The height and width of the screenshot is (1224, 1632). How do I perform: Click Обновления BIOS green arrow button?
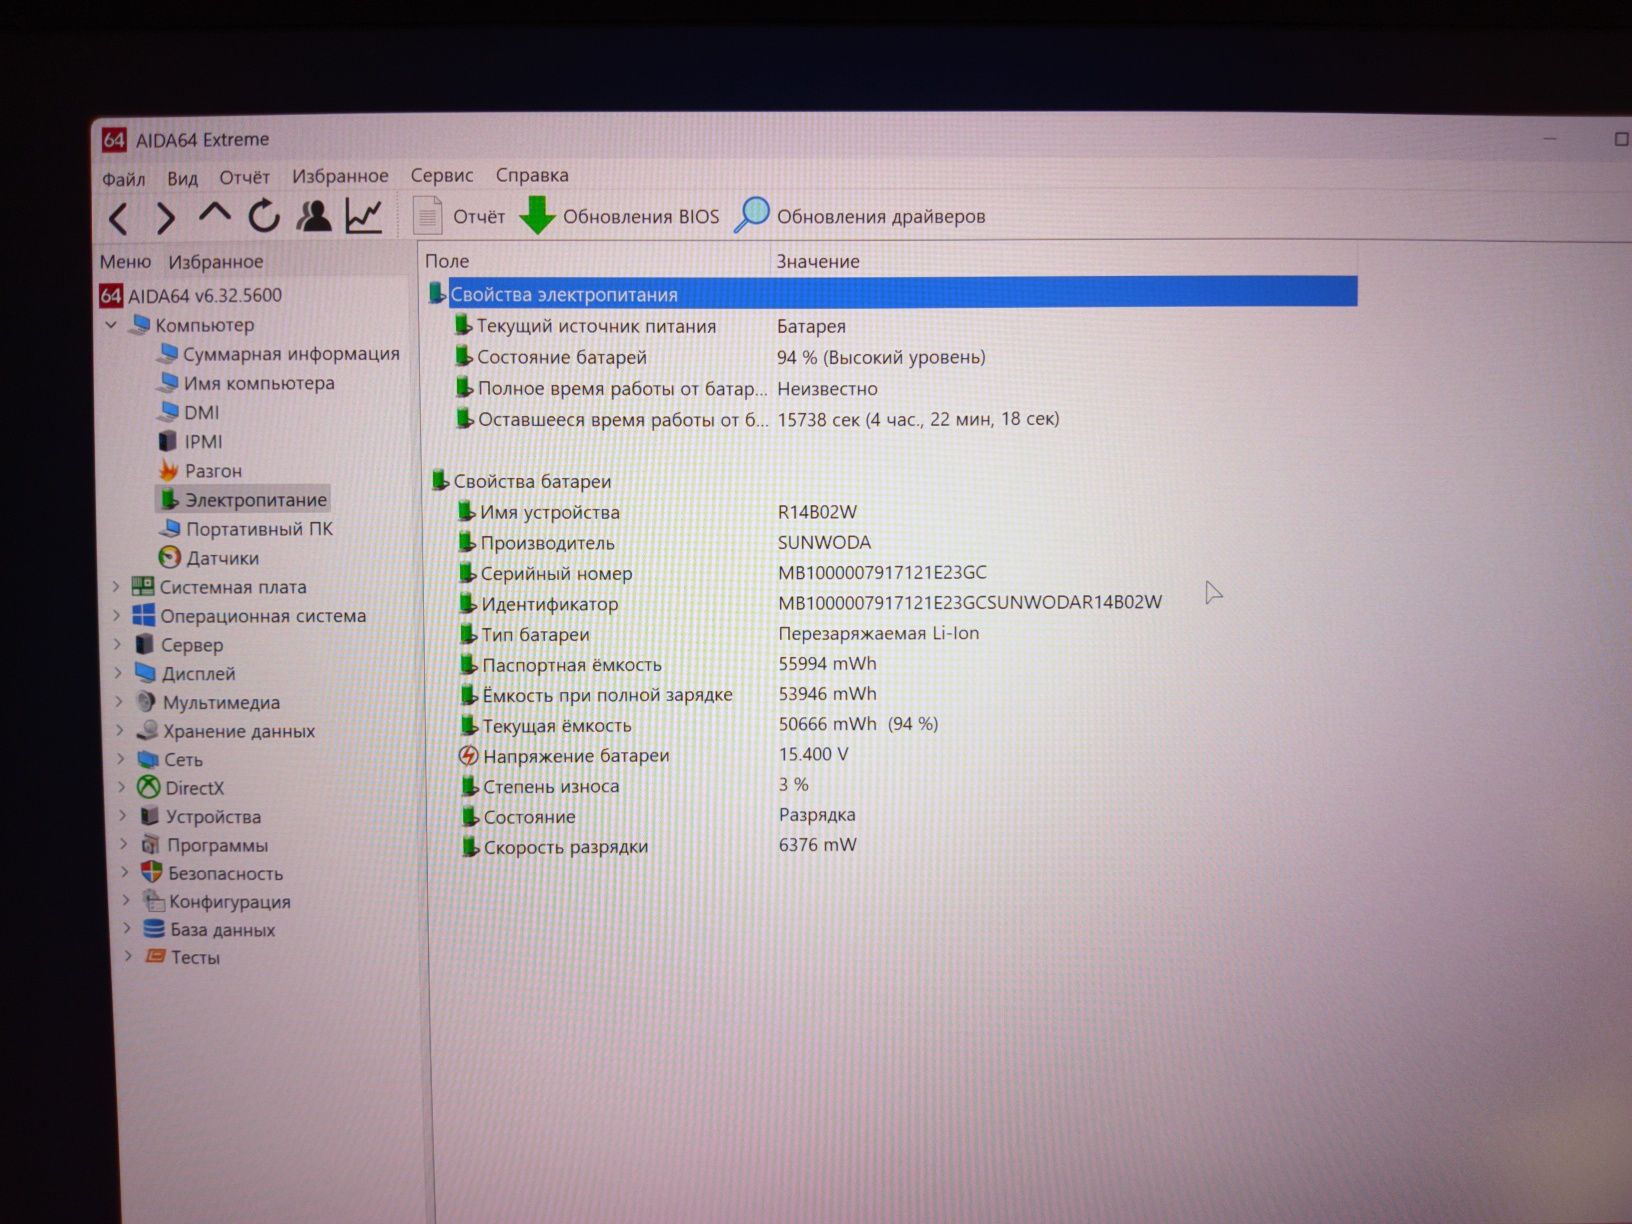(x=619, y=216)
